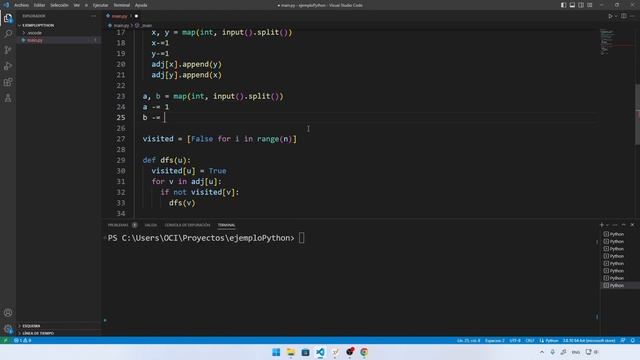The height and width of the screenshot is (360, 640).
Task: Split the editor to the right
Action: click(x=624, y=16)
